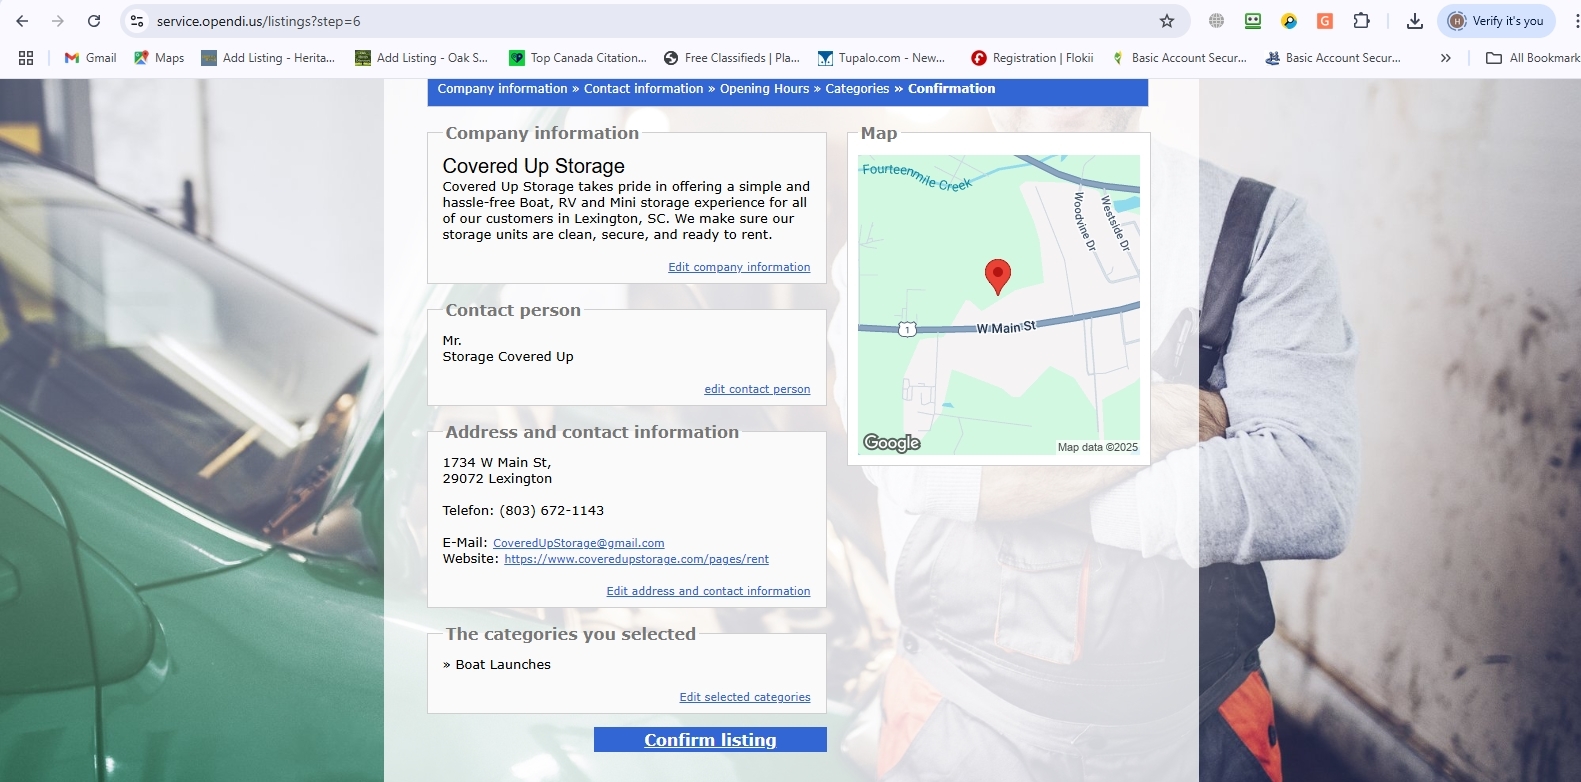
Task: Click the phone number (803) 672-1143
Action: (551, 511)
